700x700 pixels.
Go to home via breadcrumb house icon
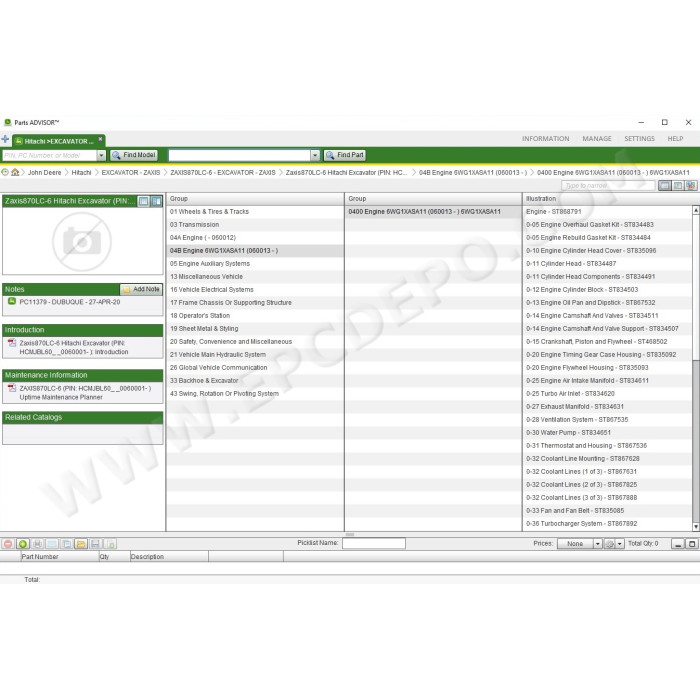(15, 172)
